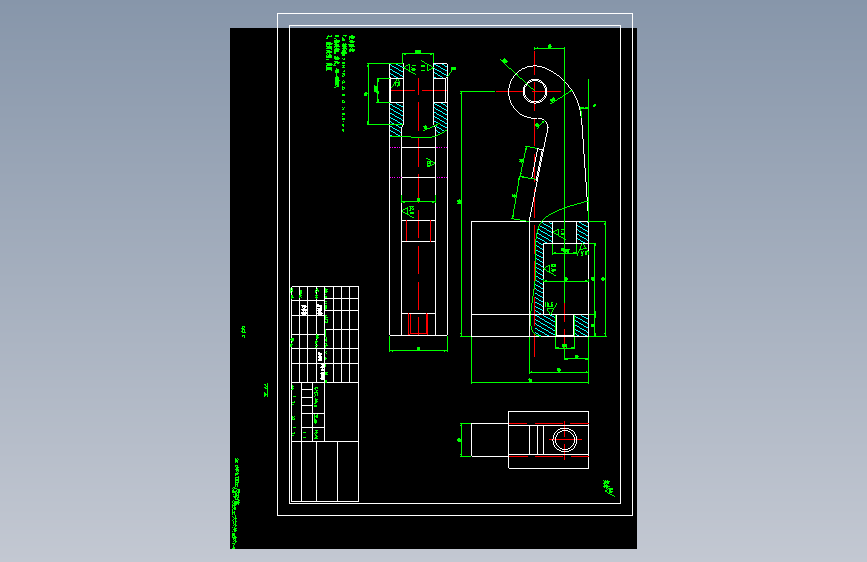The height and width of the screenshot is (562, 867).
Task: Click the bored hole circle in the hook-shaped side view
Action: [535, 91]
